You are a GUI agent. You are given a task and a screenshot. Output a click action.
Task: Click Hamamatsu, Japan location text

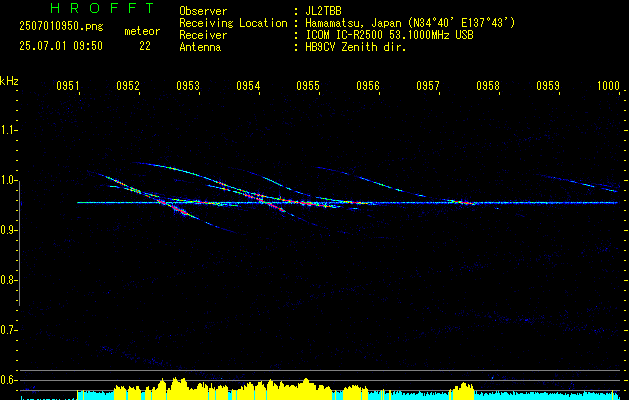410,23
